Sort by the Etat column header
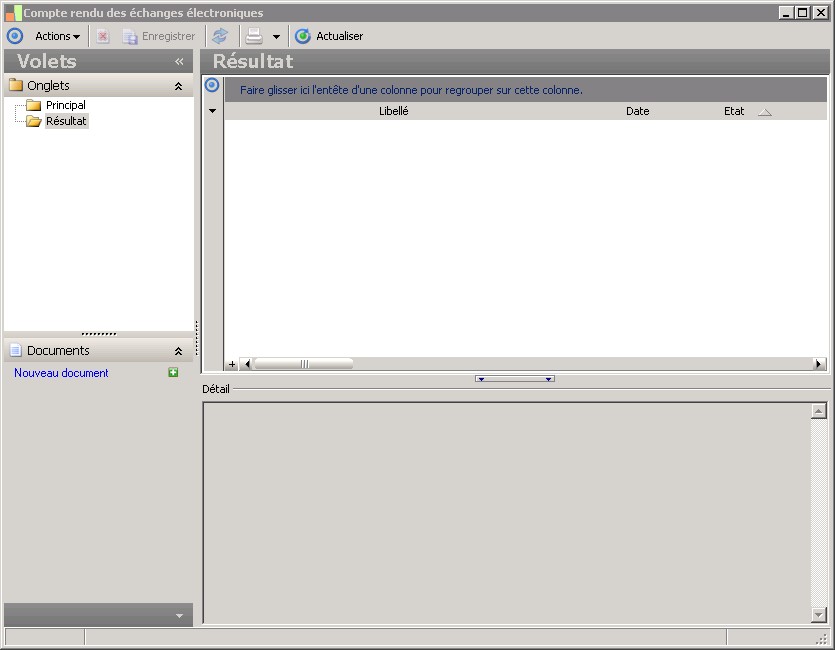Image resolution: width=835 pixels, height=650 pixels. 734,111
